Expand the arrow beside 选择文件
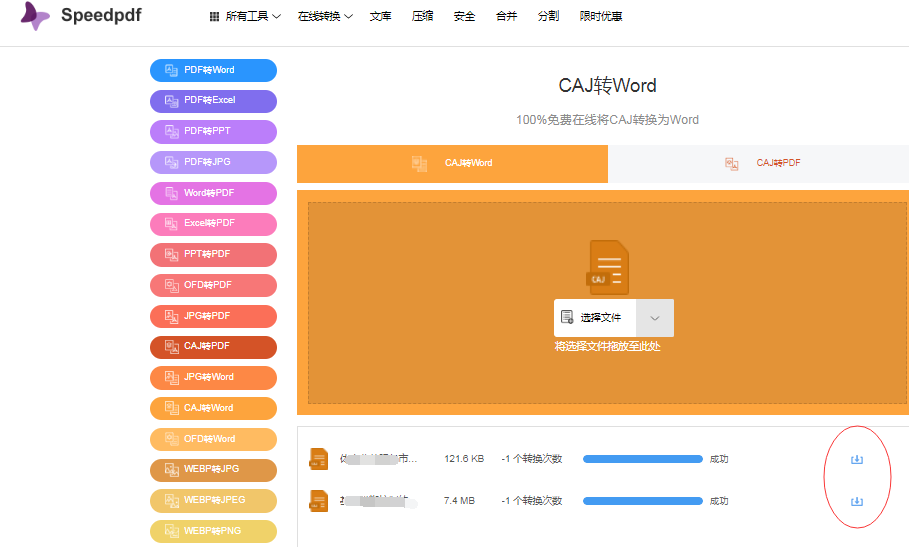Image resolution: width=909 pixels, height=547 pixels. (x=655, y=318)
